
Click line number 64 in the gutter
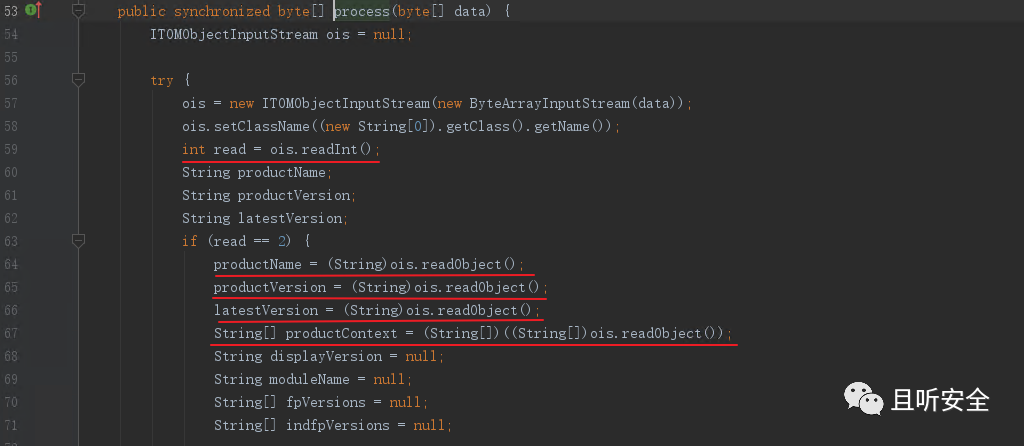(11, 264)
